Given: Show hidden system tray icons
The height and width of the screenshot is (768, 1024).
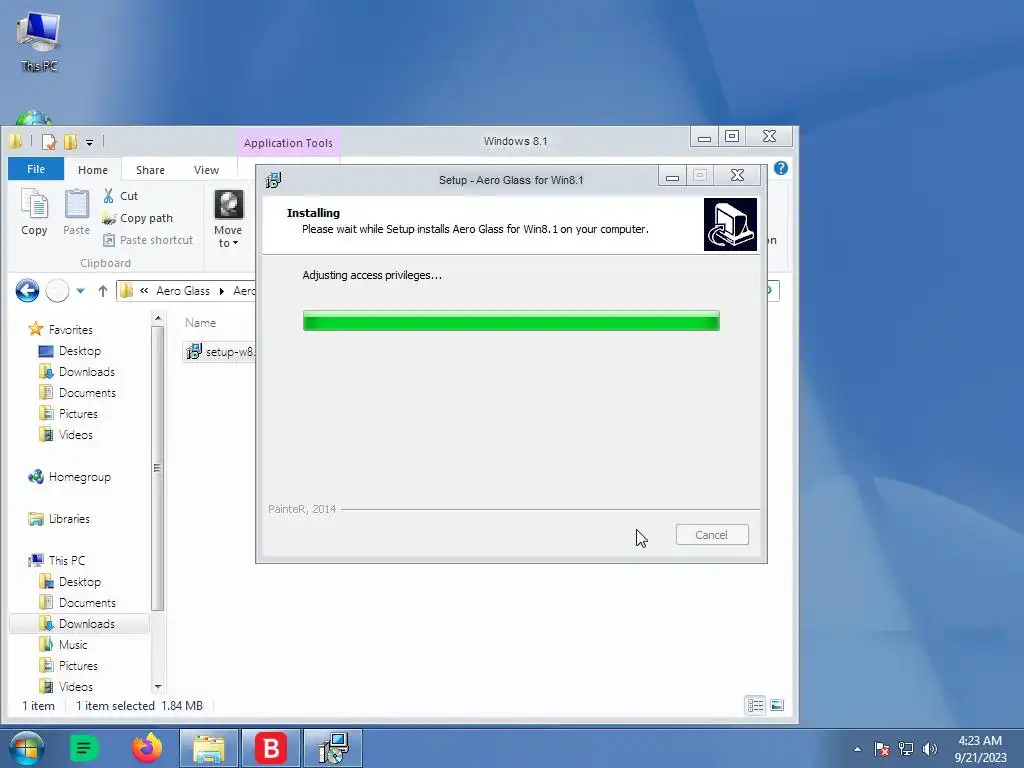Looking at the screenshot, I should pos(857,749).
